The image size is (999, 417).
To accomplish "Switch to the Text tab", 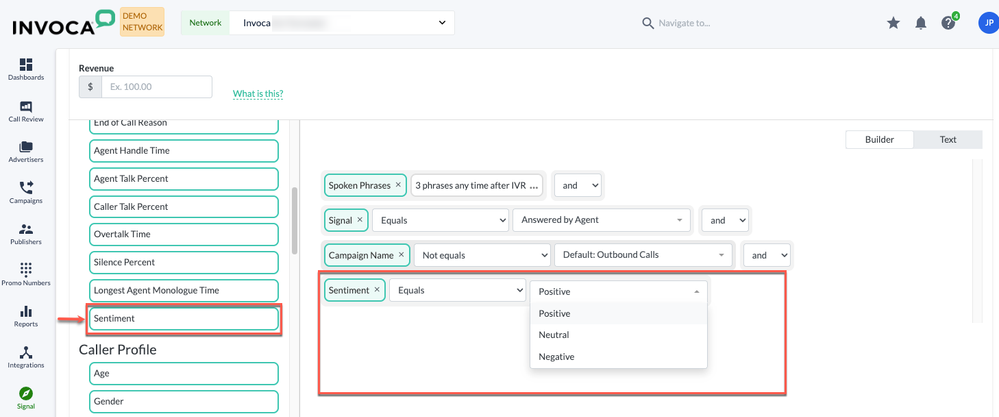I will (x=947, y=140).
